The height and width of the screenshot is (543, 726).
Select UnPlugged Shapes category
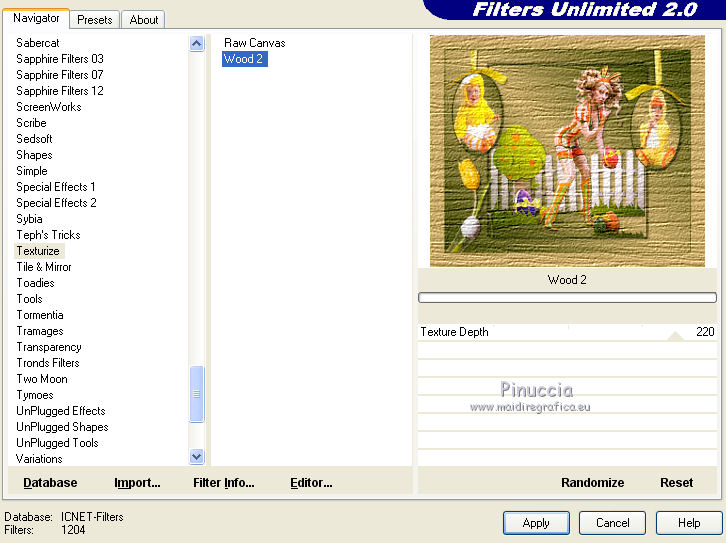tap(62, 427)
